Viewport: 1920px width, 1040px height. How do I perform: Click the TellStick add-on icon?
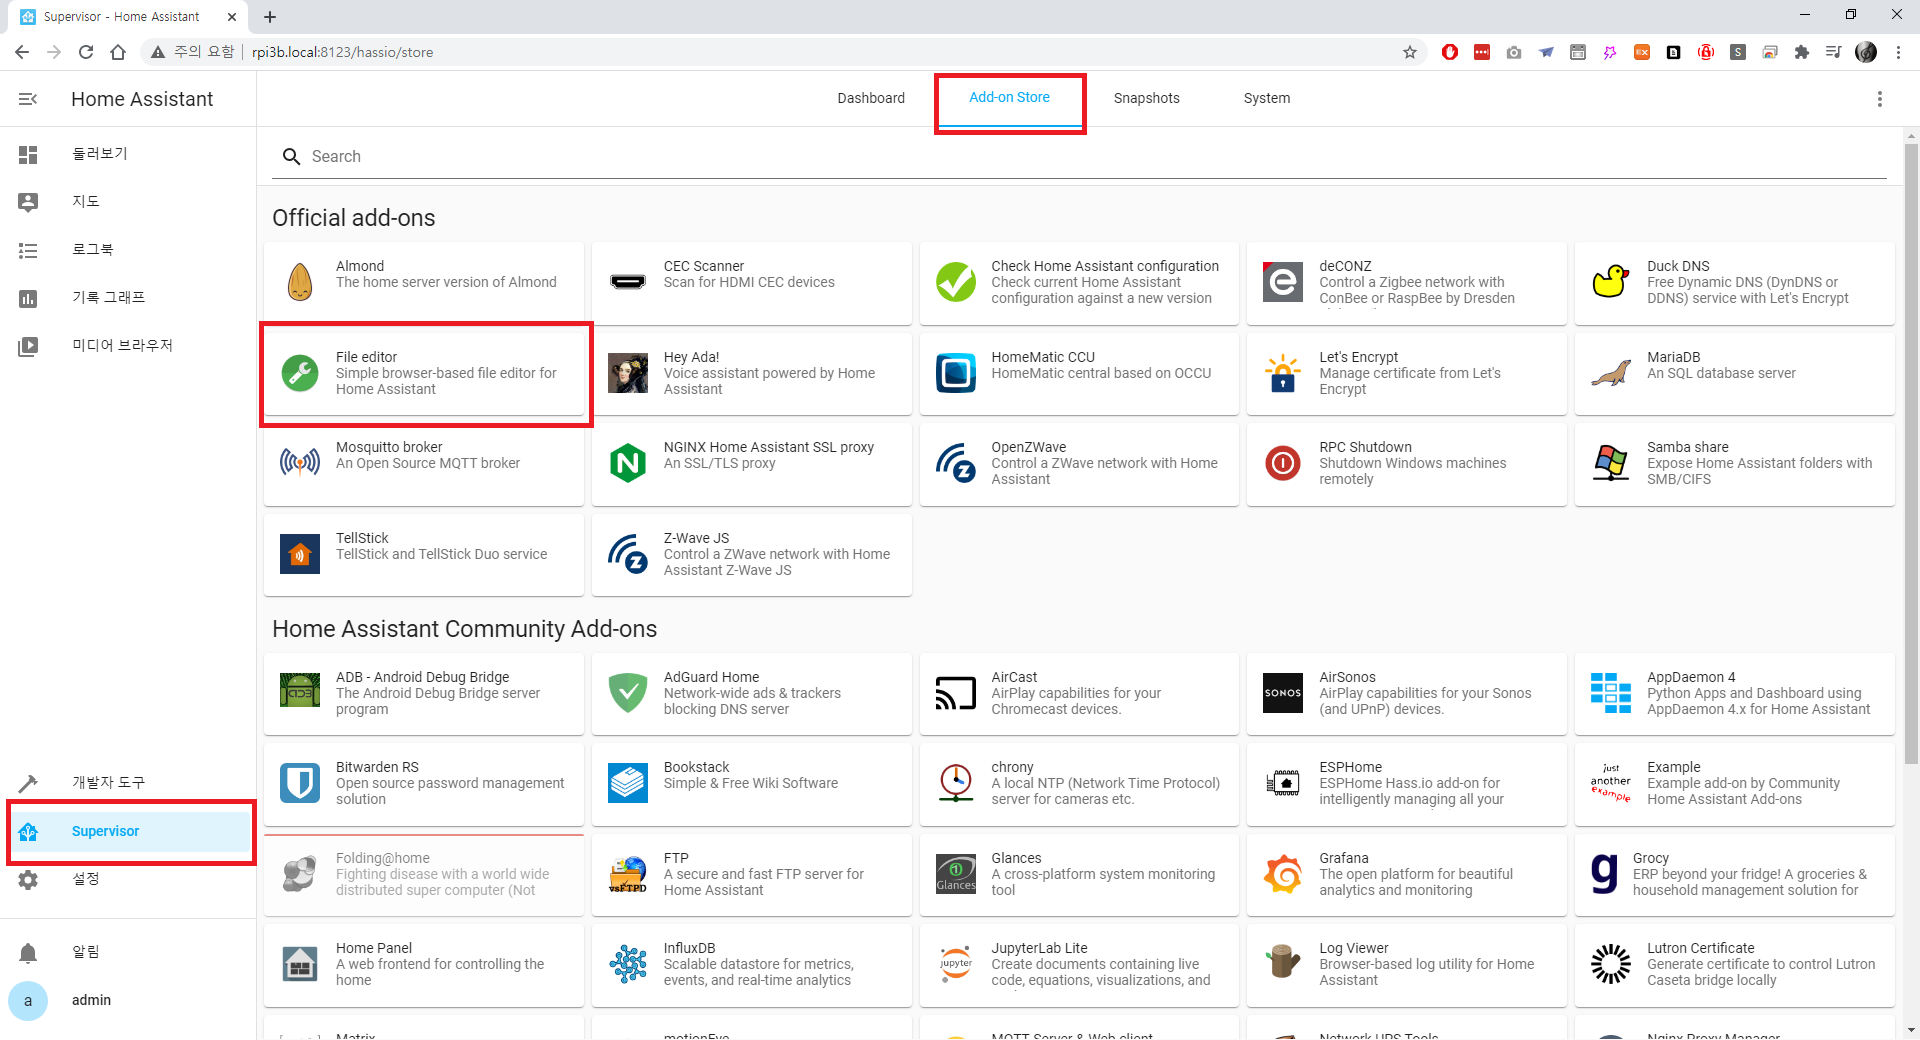(x=300, y=554)
